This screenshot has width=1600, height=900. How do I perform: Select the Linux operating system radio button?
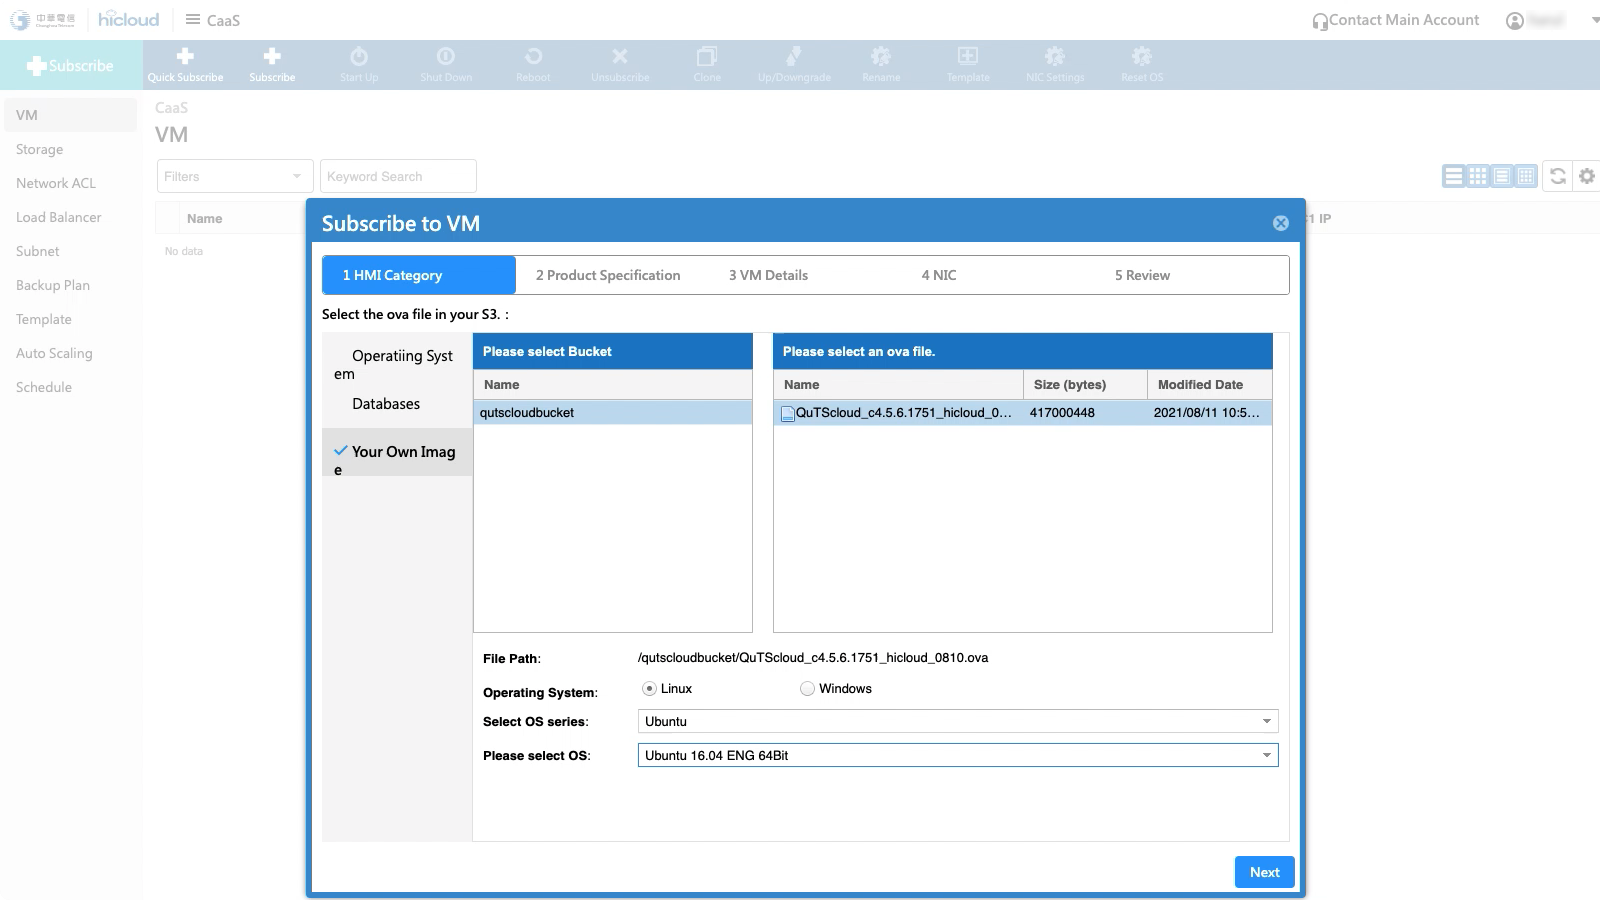pyautogui.click(x=650, y=689)
